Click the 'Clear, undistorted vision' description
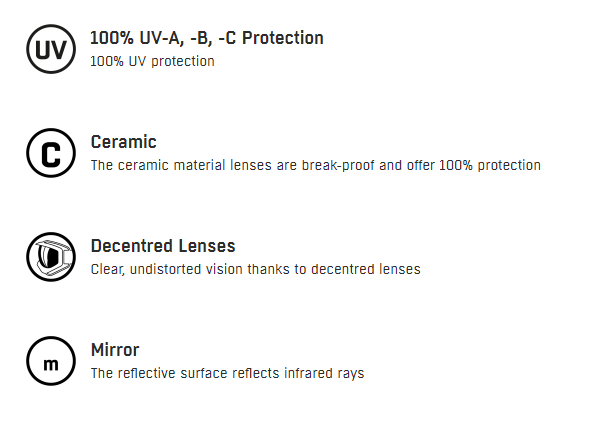611x431 pixels. coord(256,269)
